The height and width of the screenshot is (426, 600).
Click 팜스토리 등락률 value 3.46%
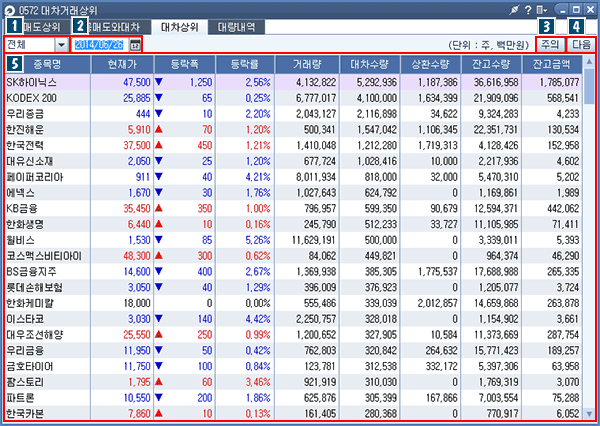(258, 382)
